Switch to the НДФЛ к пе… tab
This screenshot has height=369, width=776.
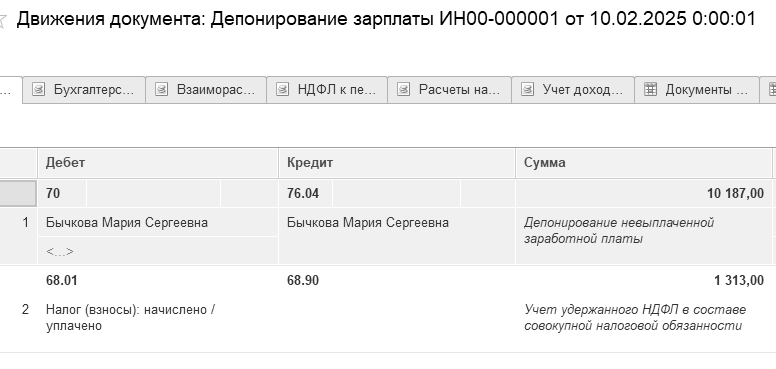327,90
